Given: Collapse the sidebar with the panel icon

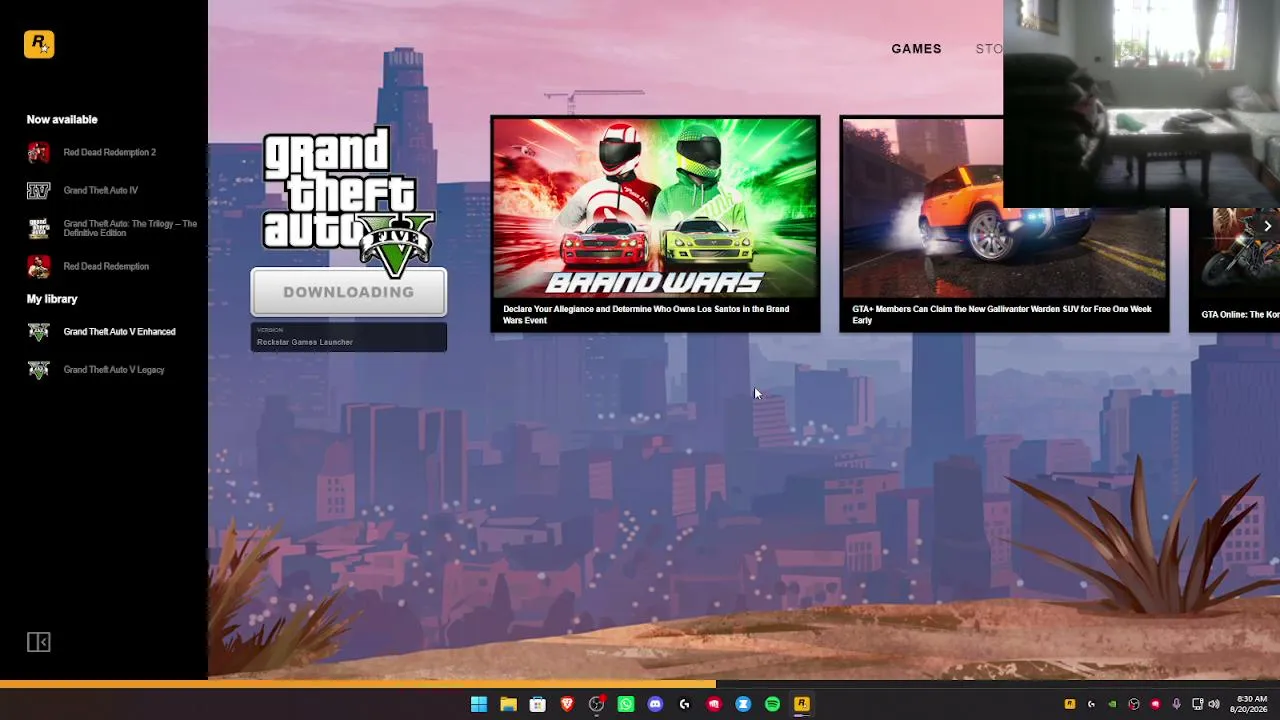Looking at the screenshot, I should tap(38, 642).
